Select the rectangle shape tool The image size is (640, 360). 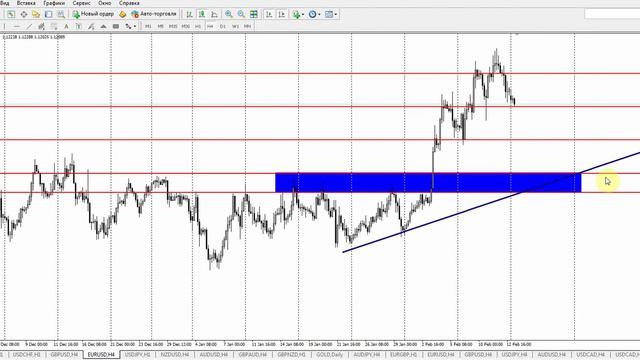[x=116, y=26]
